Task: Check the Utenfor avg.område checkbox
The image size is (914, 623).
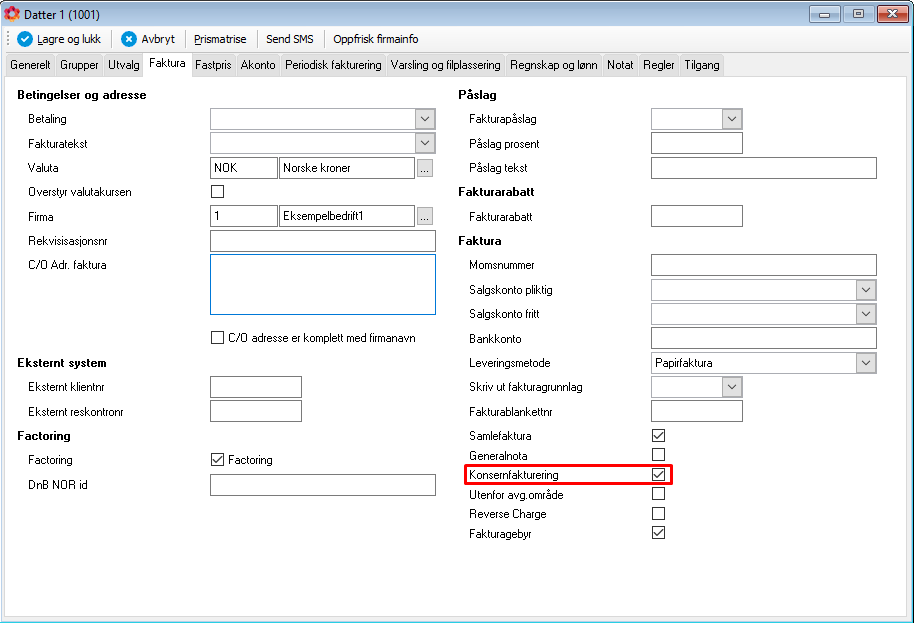Action: [x=659, y=494]
